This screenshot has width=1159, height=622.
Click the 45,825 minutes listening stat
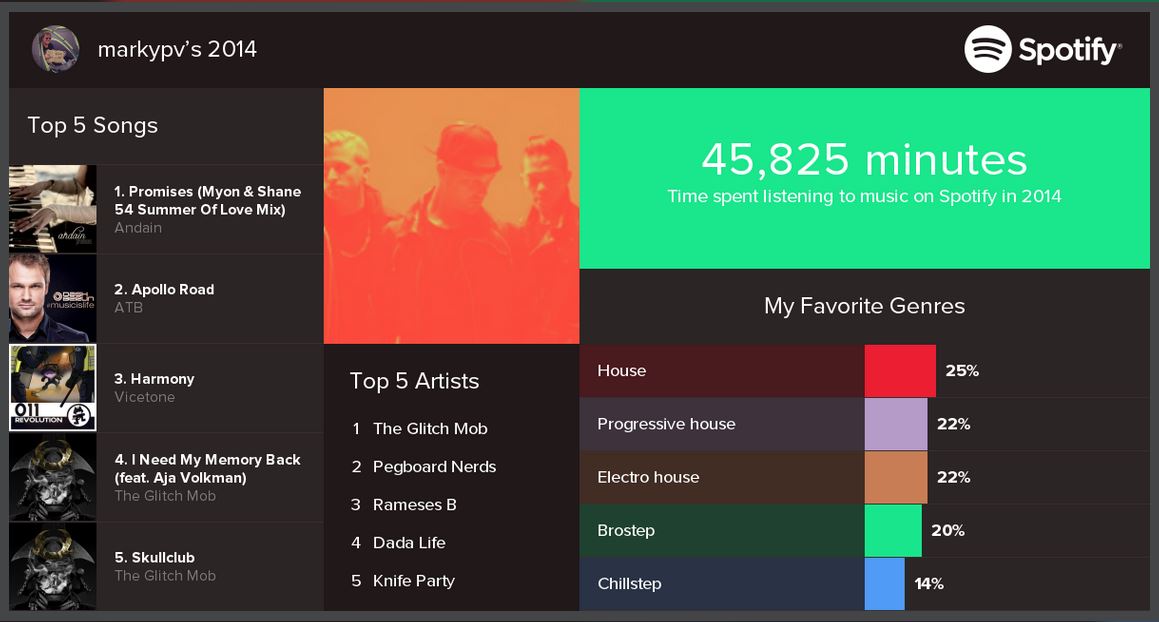pyautogui.click(x=864, y=161)
